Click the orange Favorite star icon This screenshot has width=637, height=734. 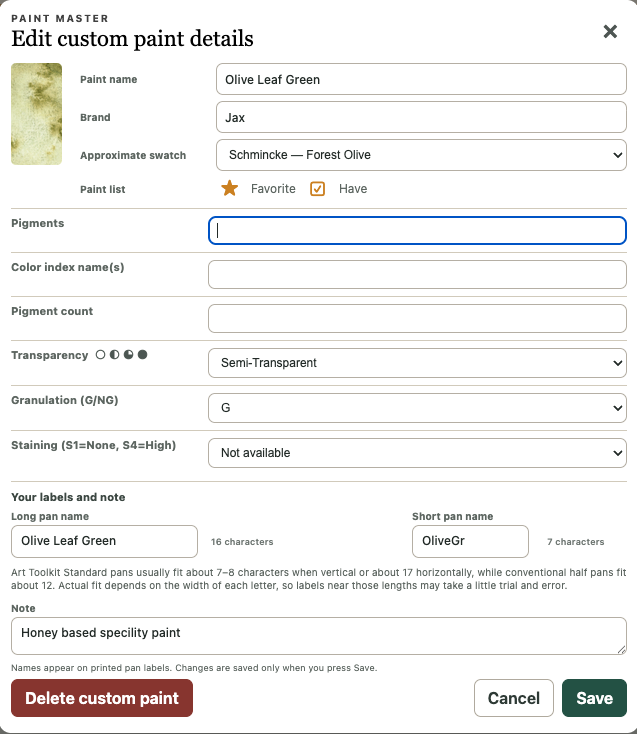click(x=229, y=188)
